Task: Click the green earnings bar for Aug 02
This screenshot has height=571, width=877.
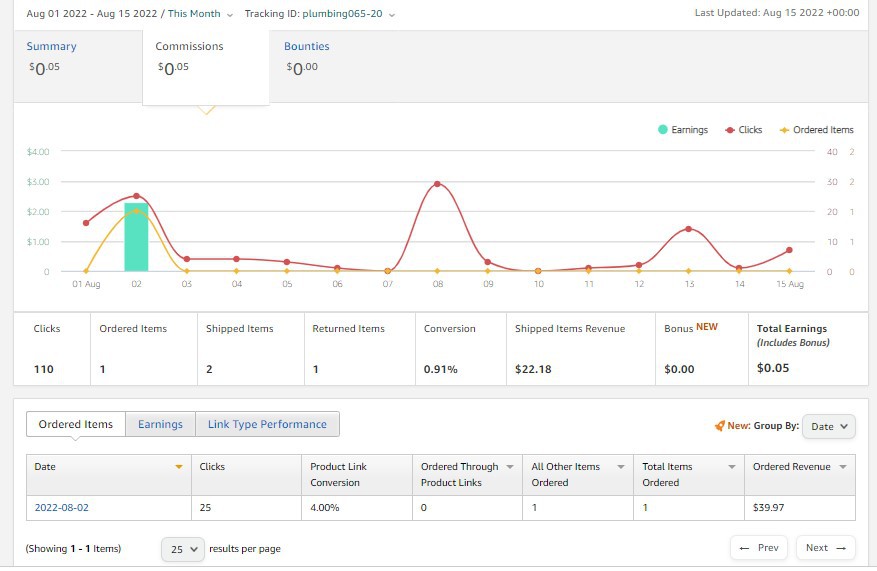Action: tap(136, 237)
